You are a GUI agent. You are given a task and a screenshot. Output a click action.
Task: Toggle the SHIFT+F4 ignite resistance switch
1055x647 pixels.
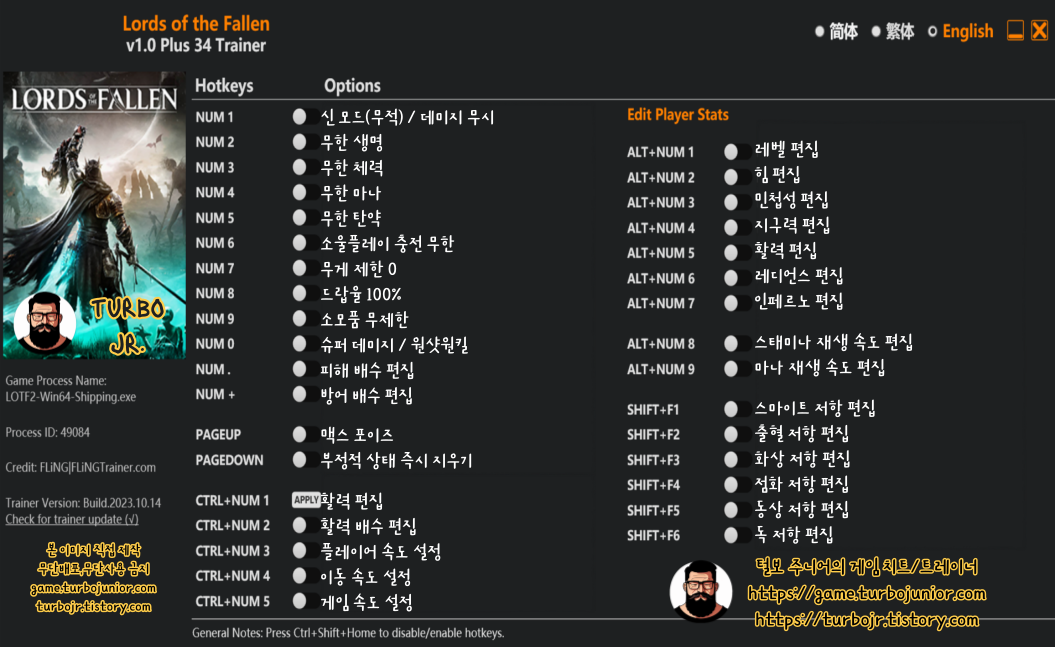click(737, 485)
